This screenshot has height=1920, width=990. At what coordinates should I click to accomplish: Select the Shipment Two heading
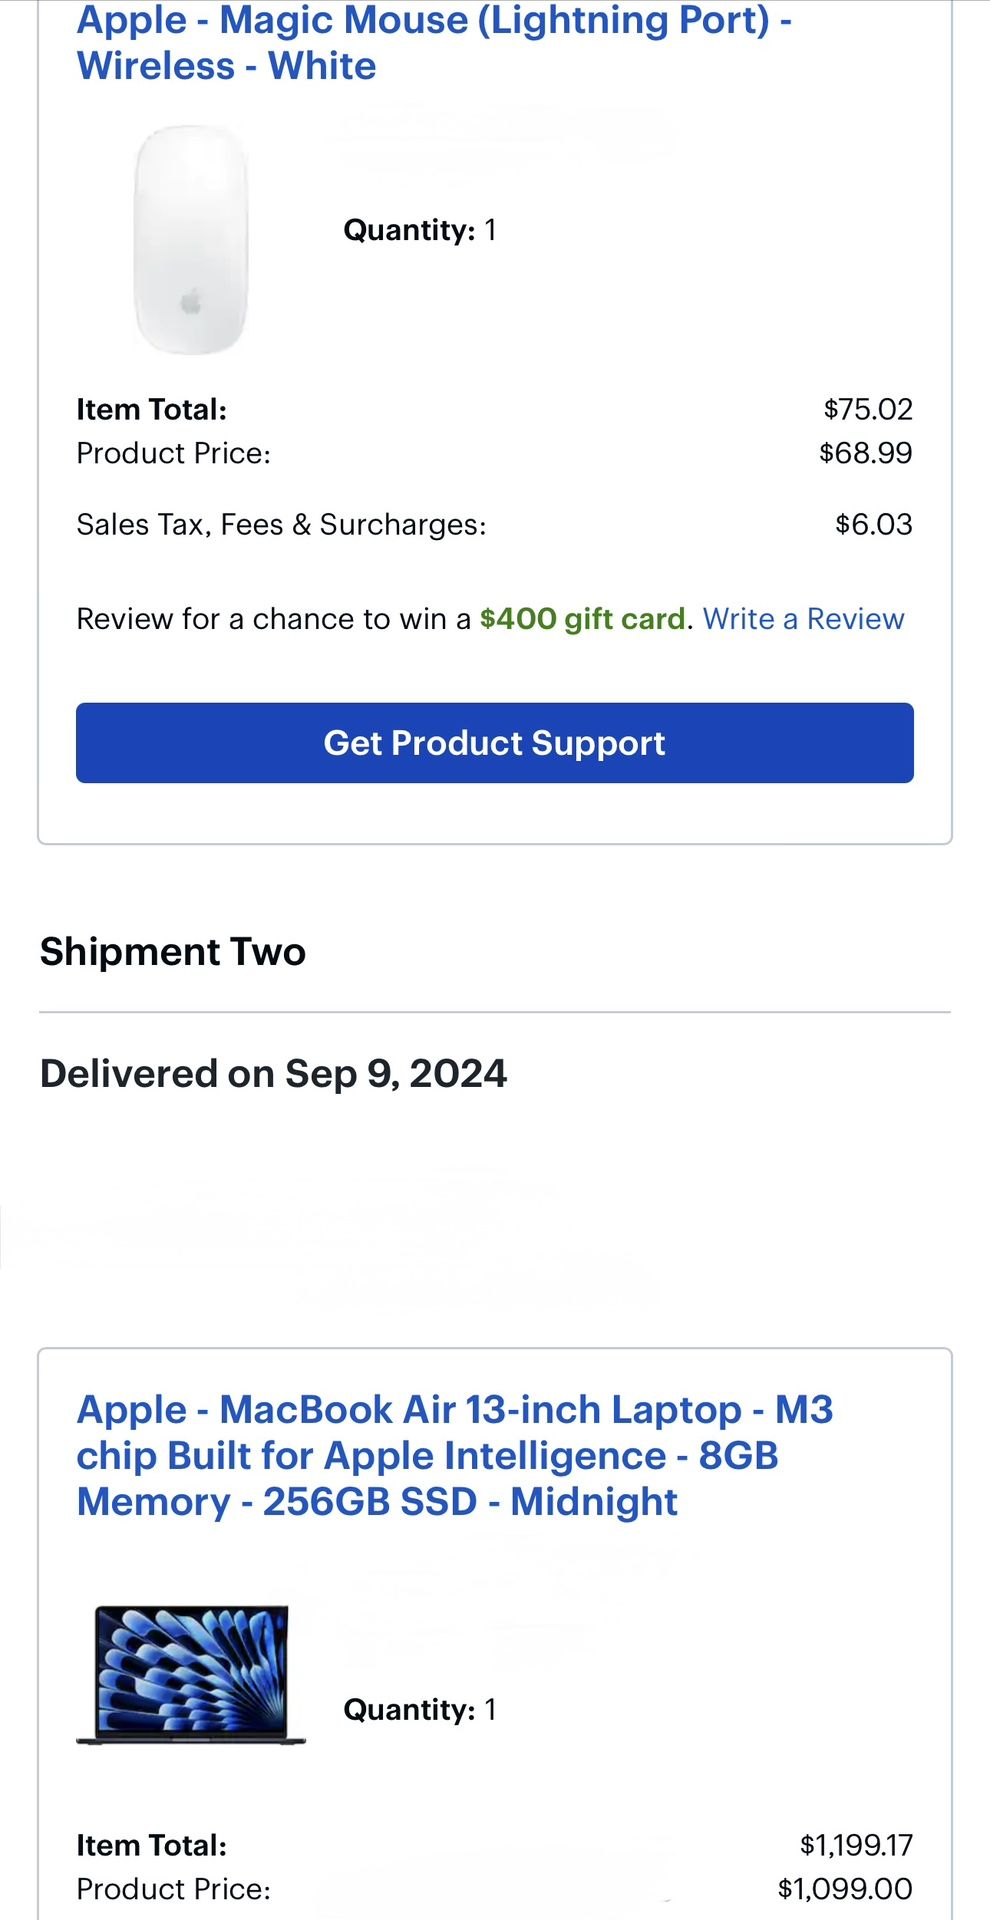pyautogui.click(x=172, y=952)
